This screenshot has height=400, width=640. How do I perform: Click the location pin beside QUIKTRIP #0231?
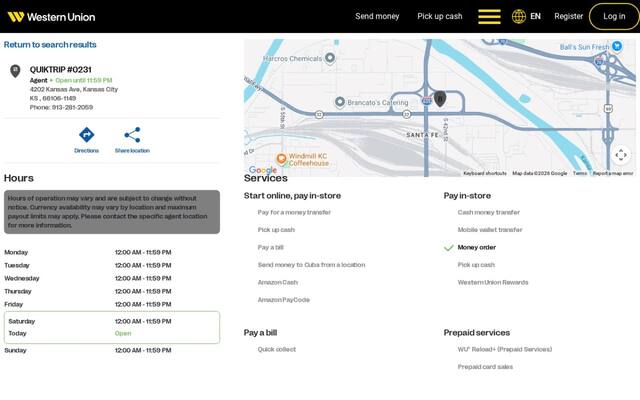point(15,71)
